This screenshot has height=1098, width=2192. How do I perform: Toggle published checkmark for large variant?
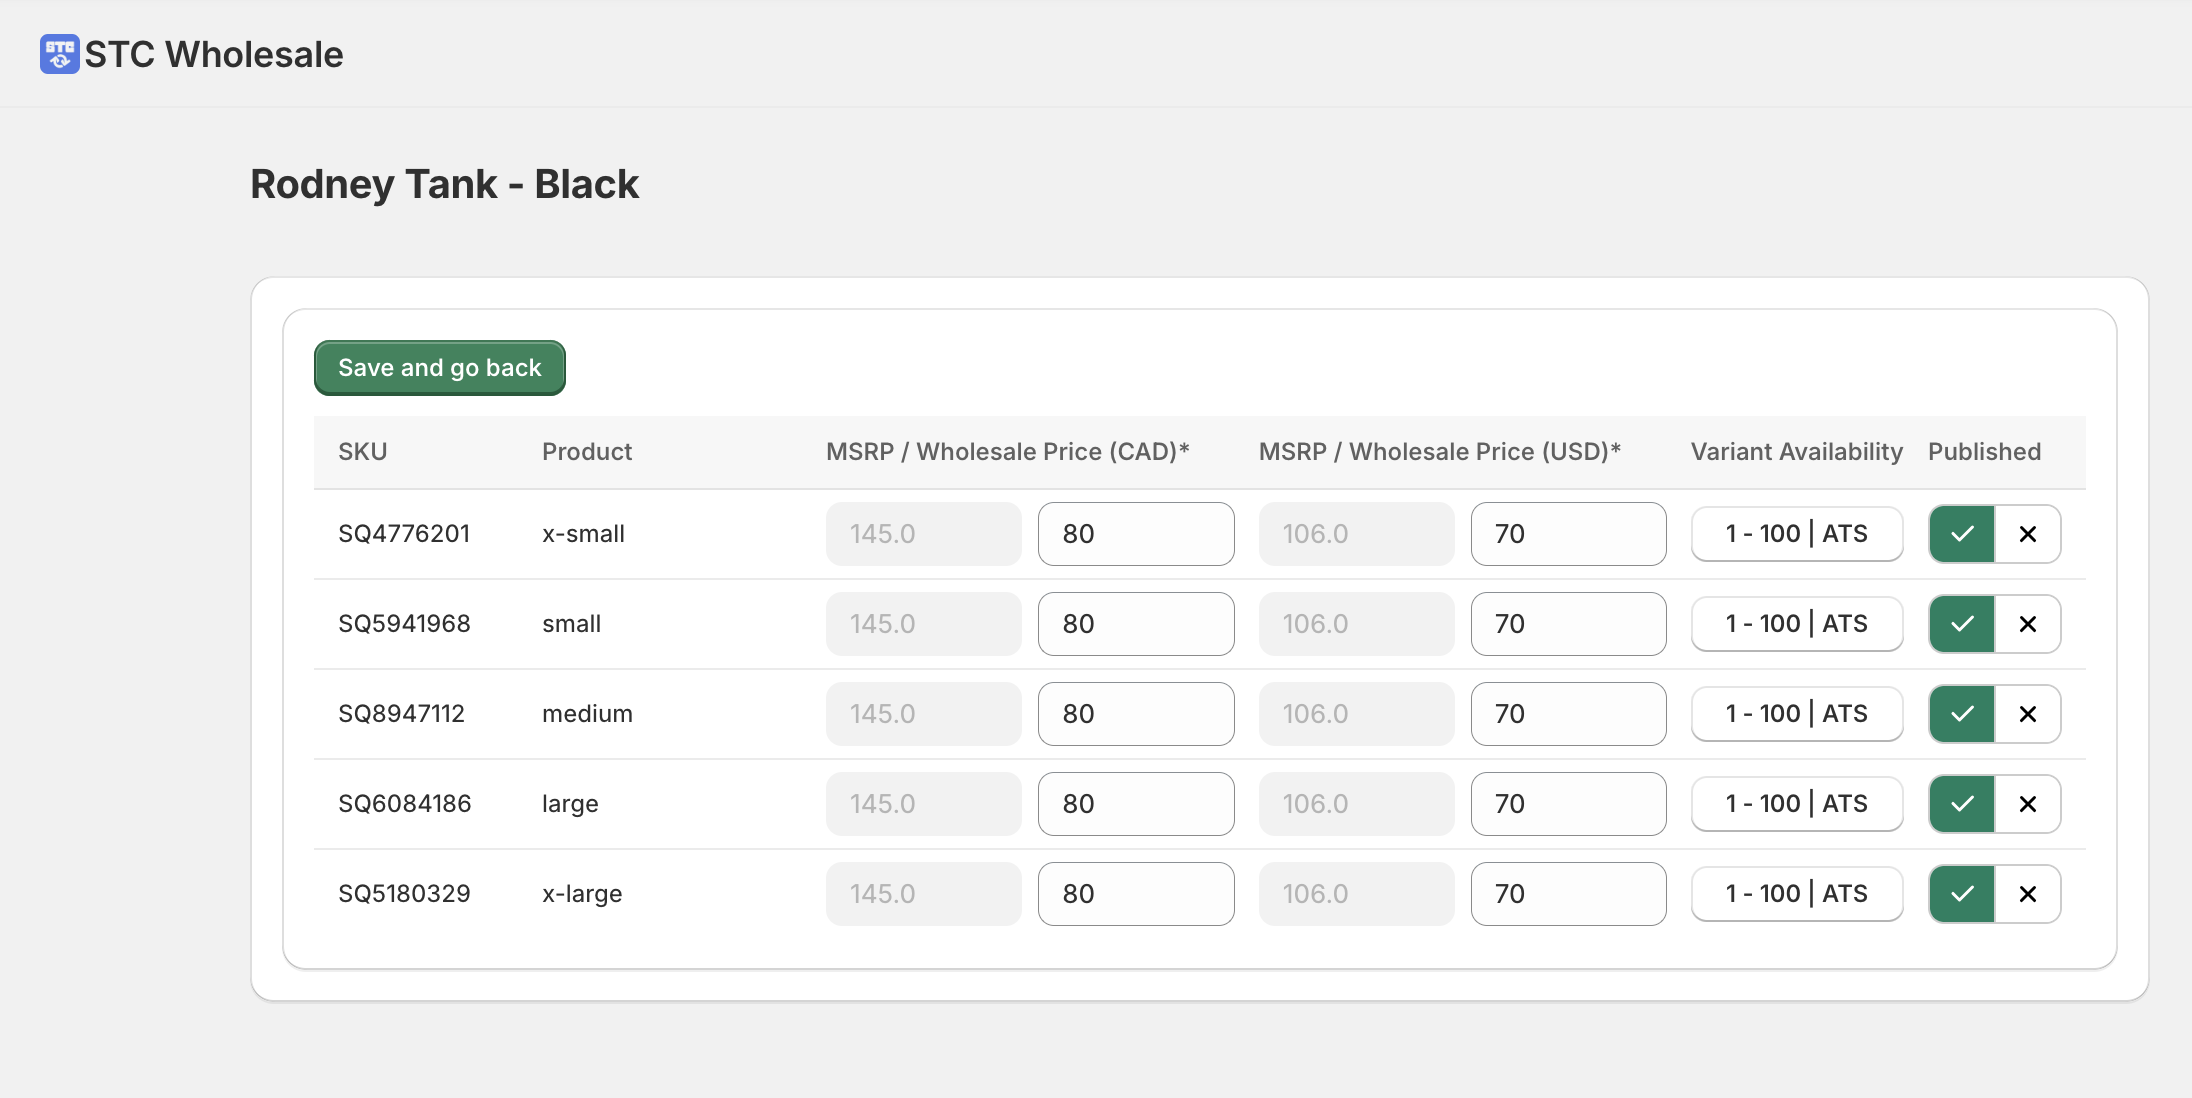(x=1962, y=804)
